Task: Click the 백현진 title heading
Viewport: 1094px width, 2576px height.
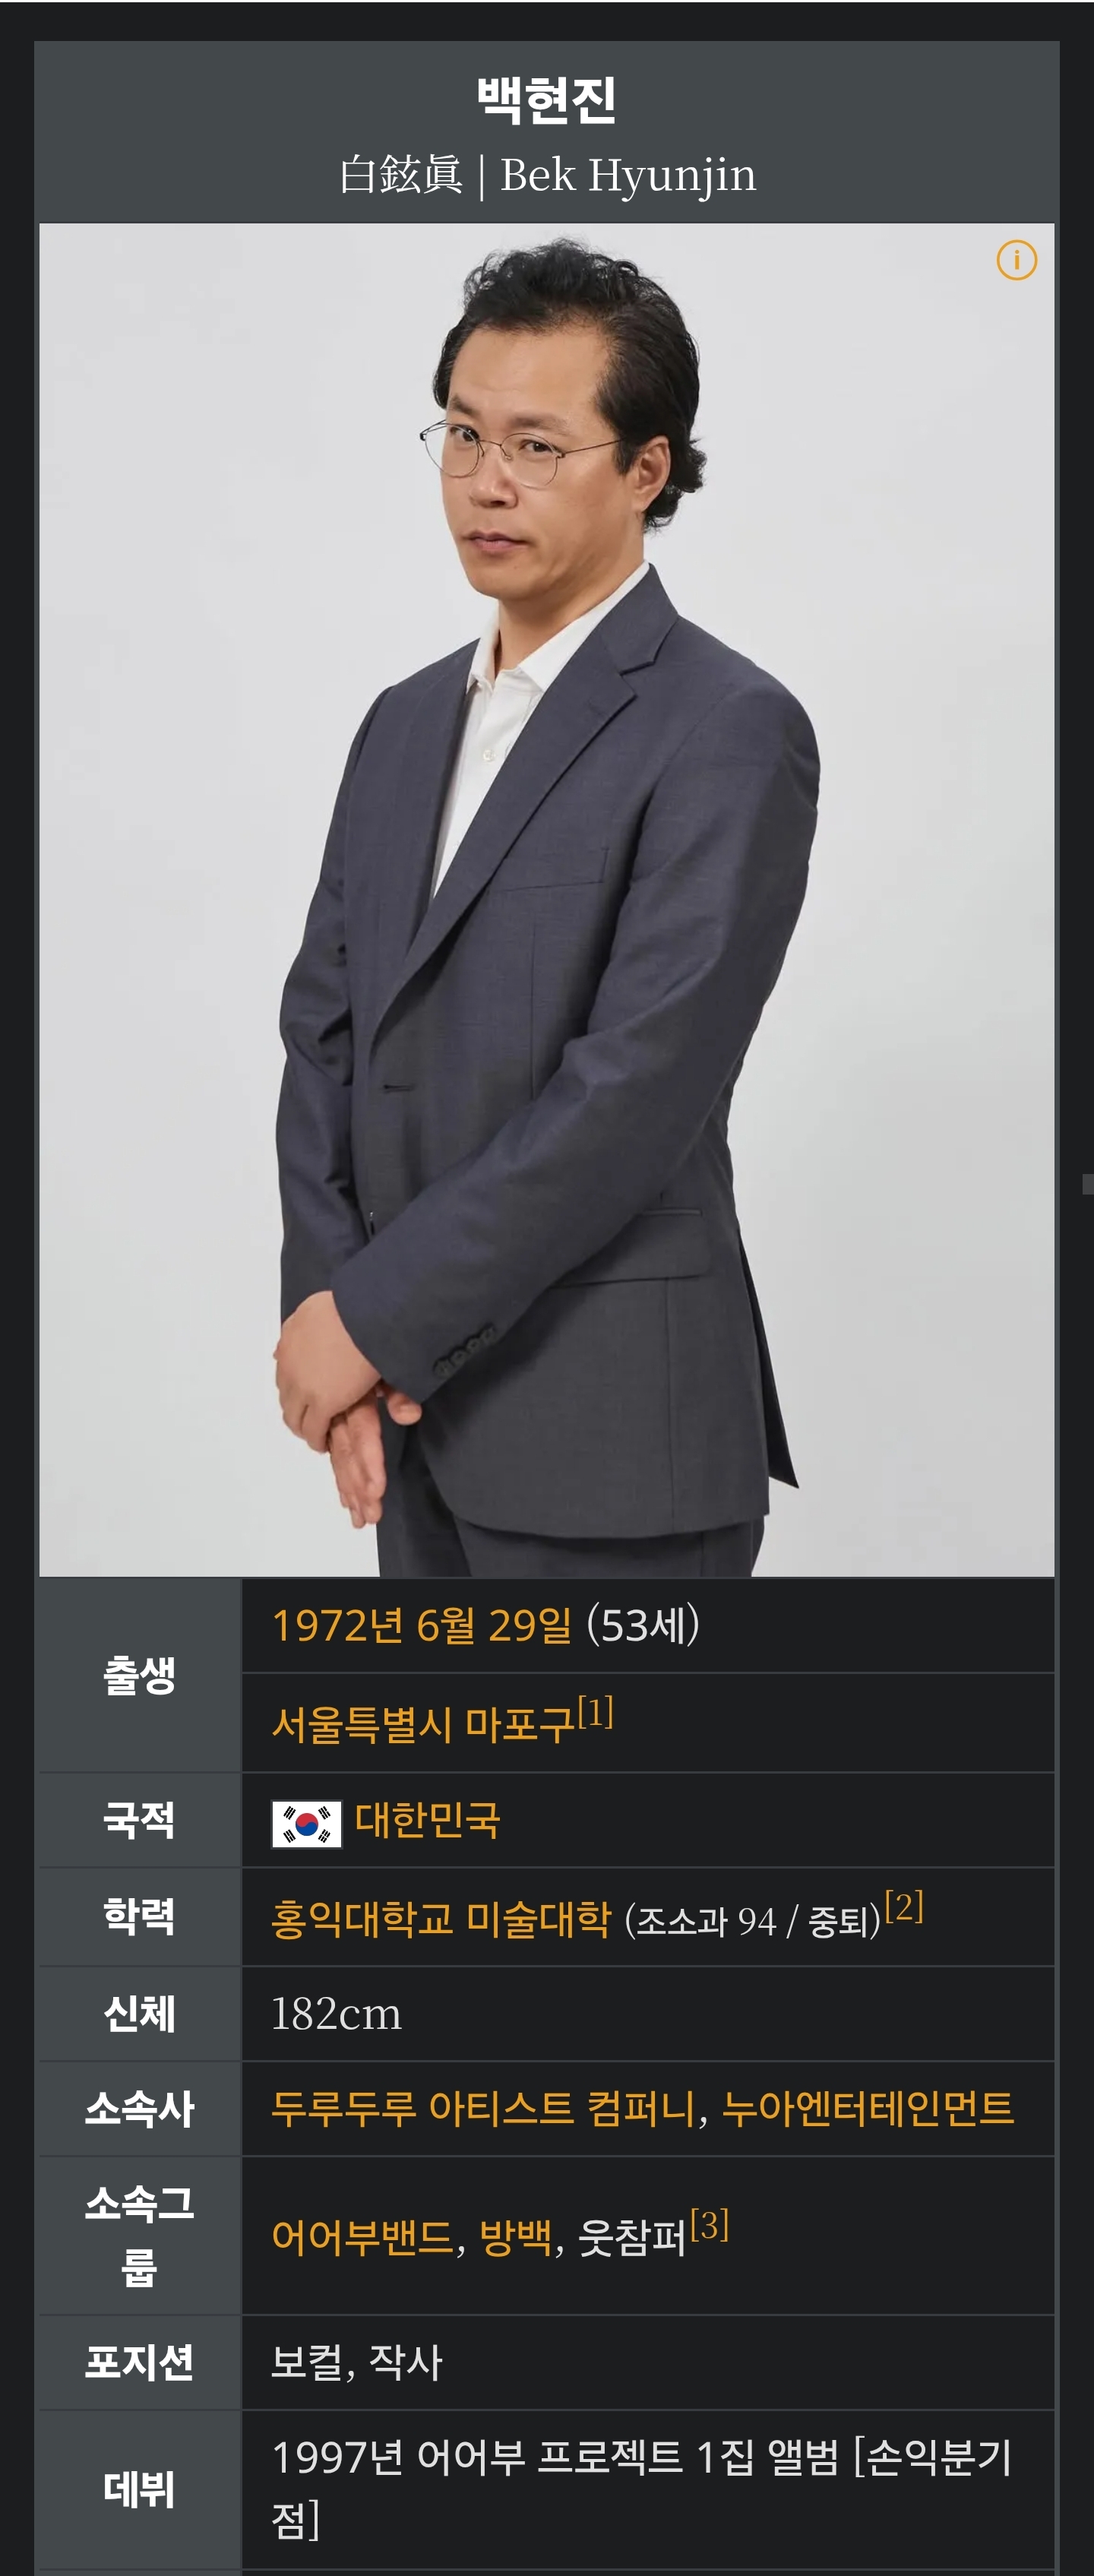Action: (547, 99)
